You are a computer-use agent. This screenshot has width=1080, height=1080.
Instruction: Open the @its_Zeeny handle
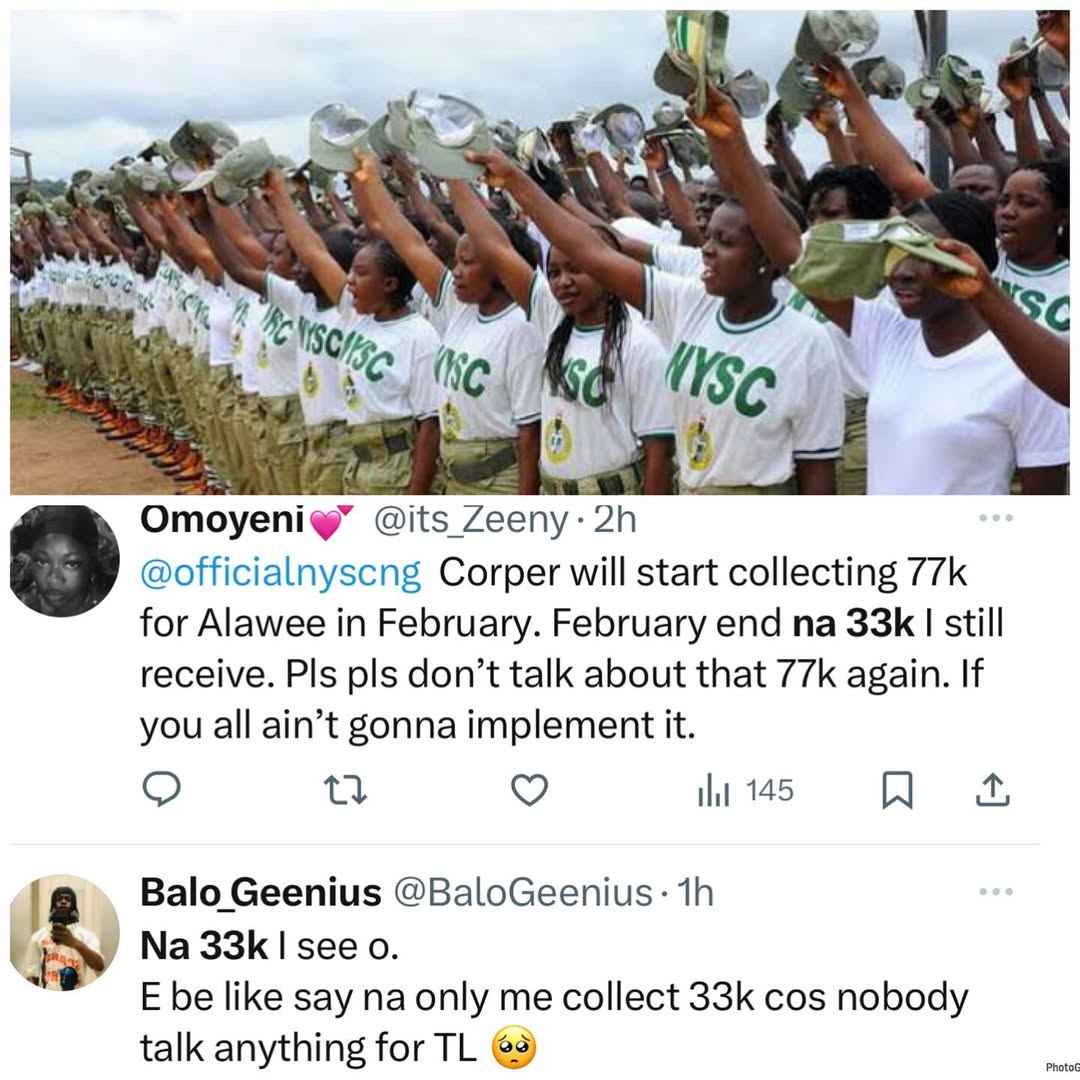[x=470, y=521]
